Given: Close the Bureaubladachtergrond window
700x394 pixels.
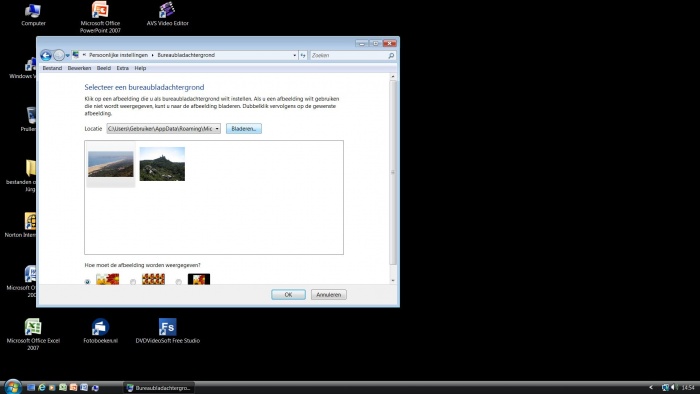Looking at the screenshot, I should click(x=390, y=43).
